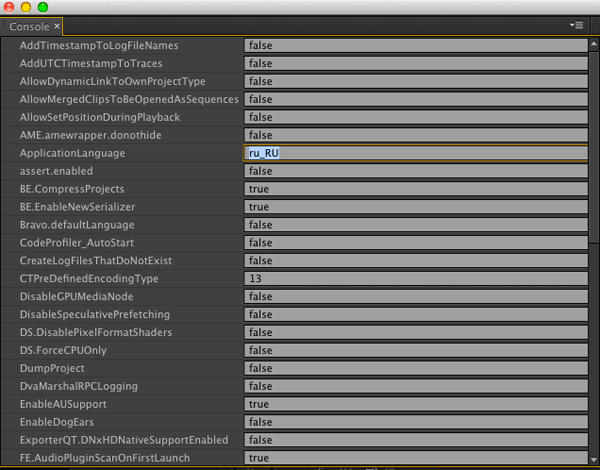Edit the Bravo.defaultLanguage value field
Viewport: 600px width, 470px height.
click(416, 225)
